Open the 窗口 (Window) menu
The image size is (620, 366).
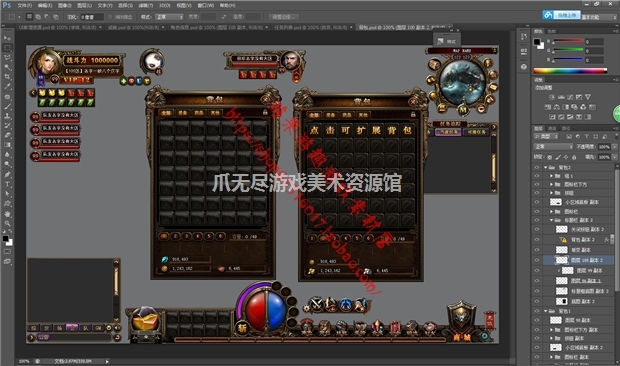coord(206,6)
